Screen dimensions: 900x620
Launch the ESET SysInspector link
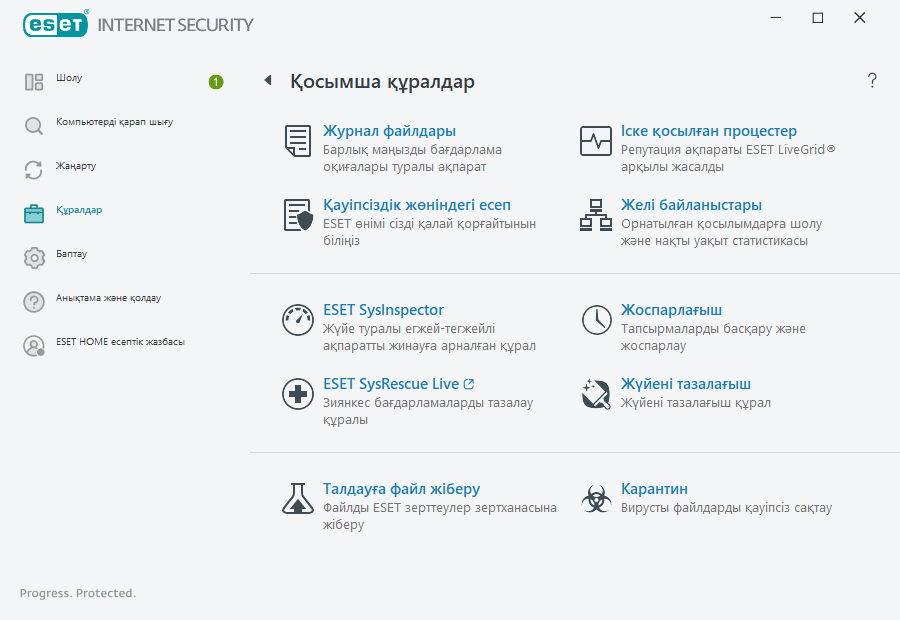[x=383, y=310]
